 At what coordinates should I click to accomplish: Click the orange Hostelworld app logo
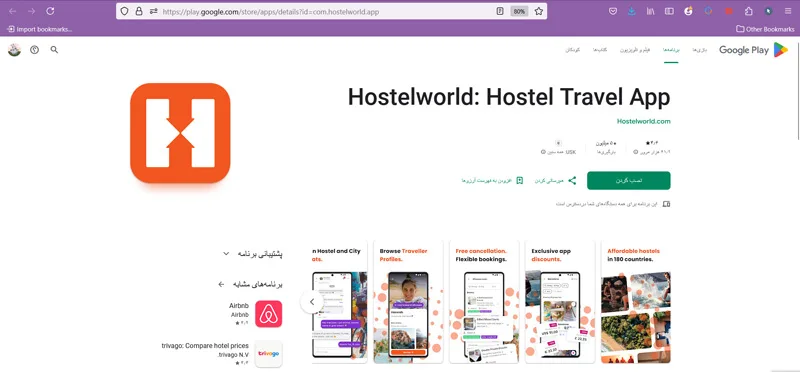(180, 133)
